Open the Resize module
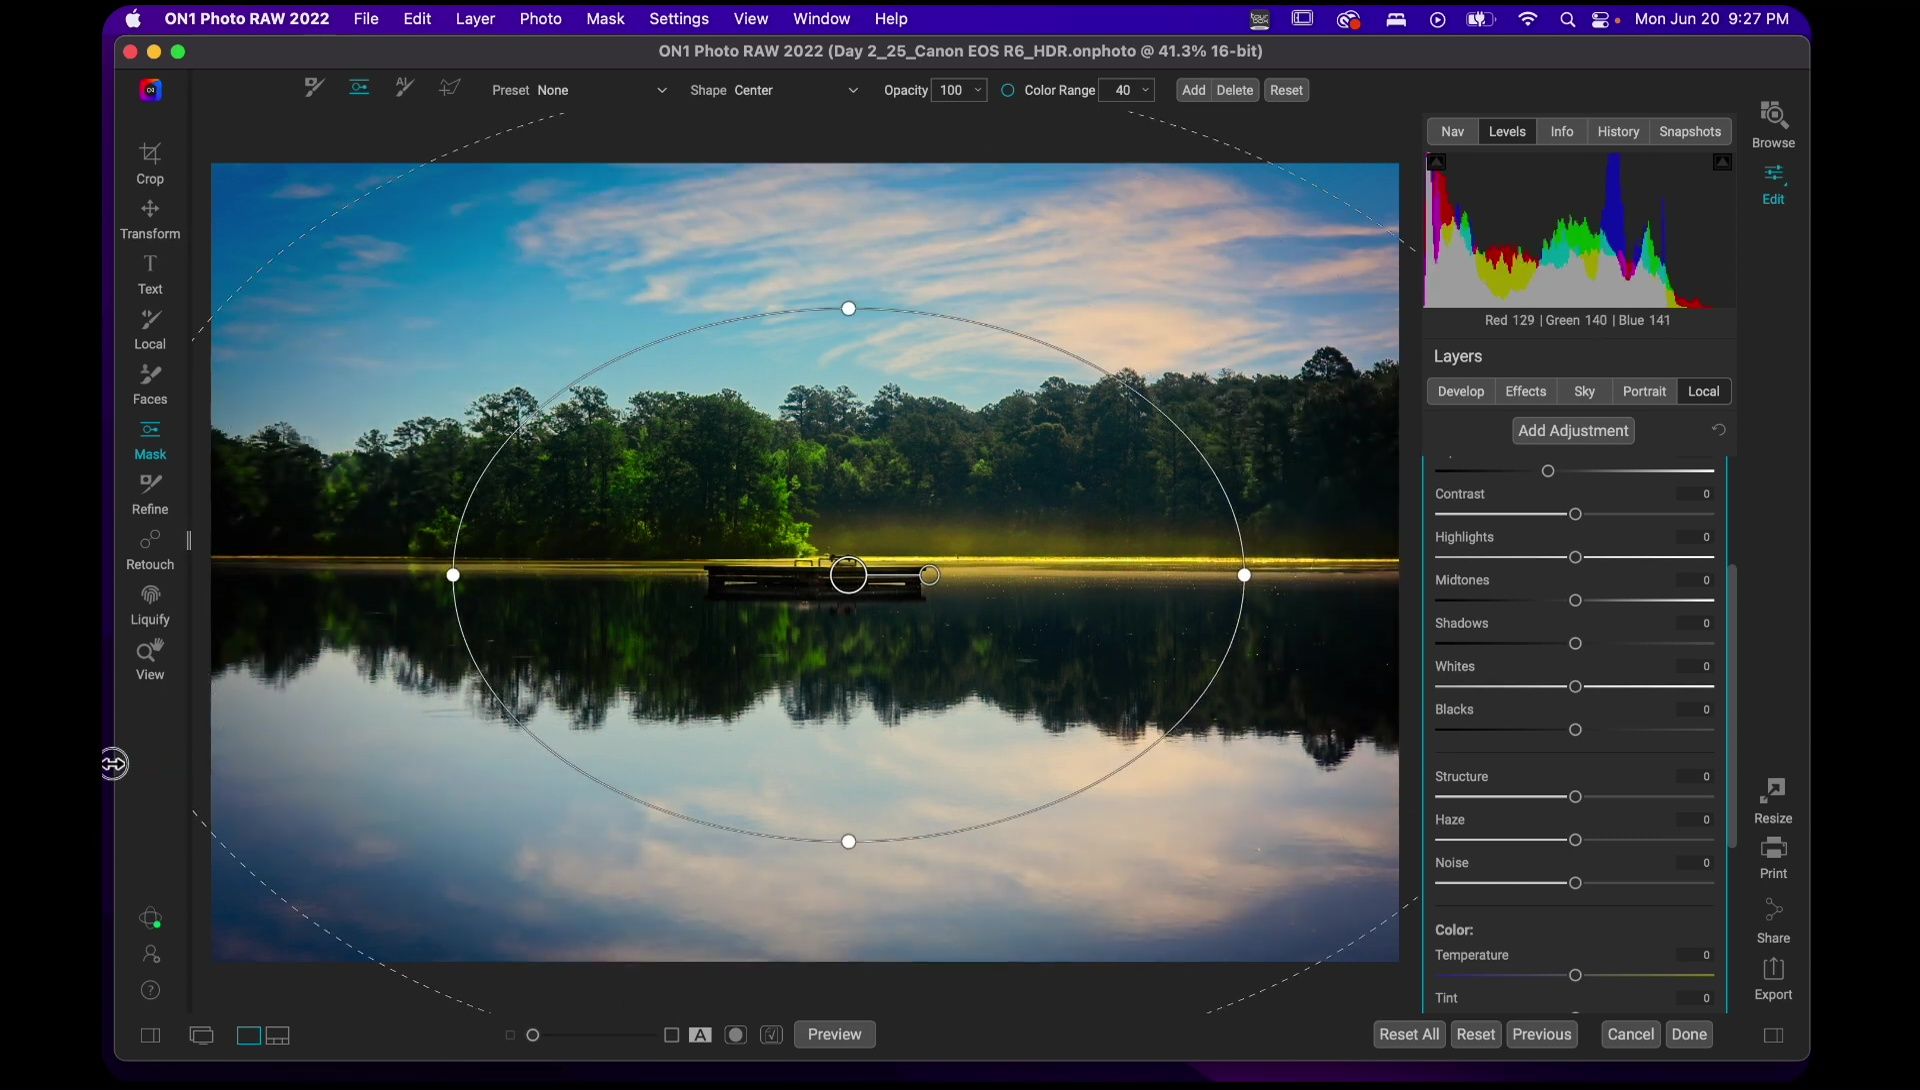Viewport: 1920px width, 1090px height. pyautogui.click(x=1773, y=801)
